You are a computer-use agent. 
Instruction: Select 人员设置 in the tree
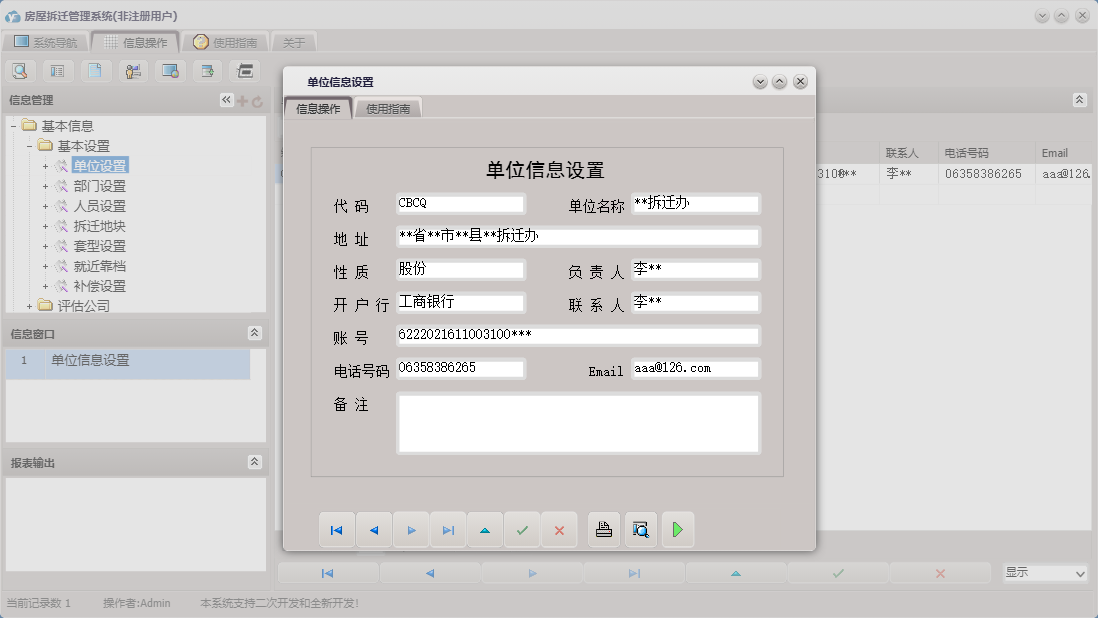coord(99,206)
